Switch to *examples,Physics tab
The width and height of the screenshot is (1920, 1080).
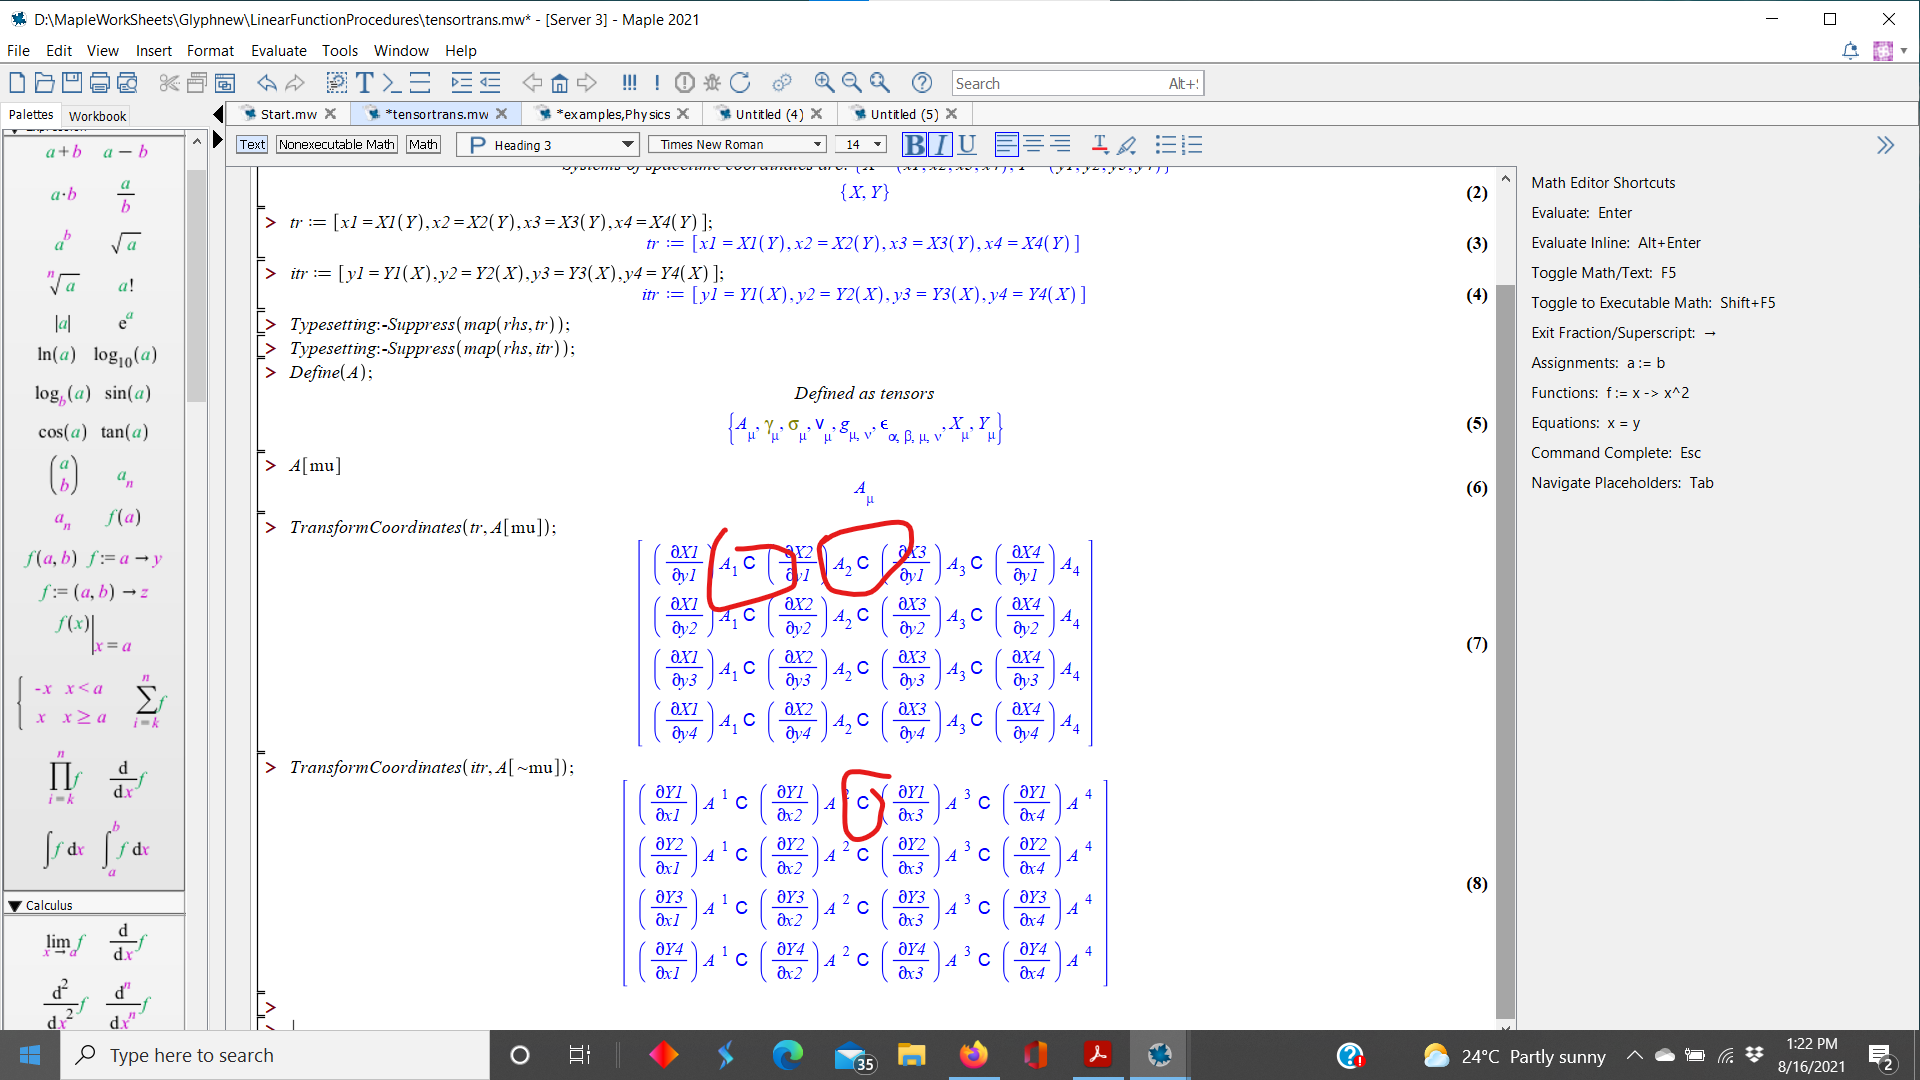pyautogui.click(x=612, y=114)
